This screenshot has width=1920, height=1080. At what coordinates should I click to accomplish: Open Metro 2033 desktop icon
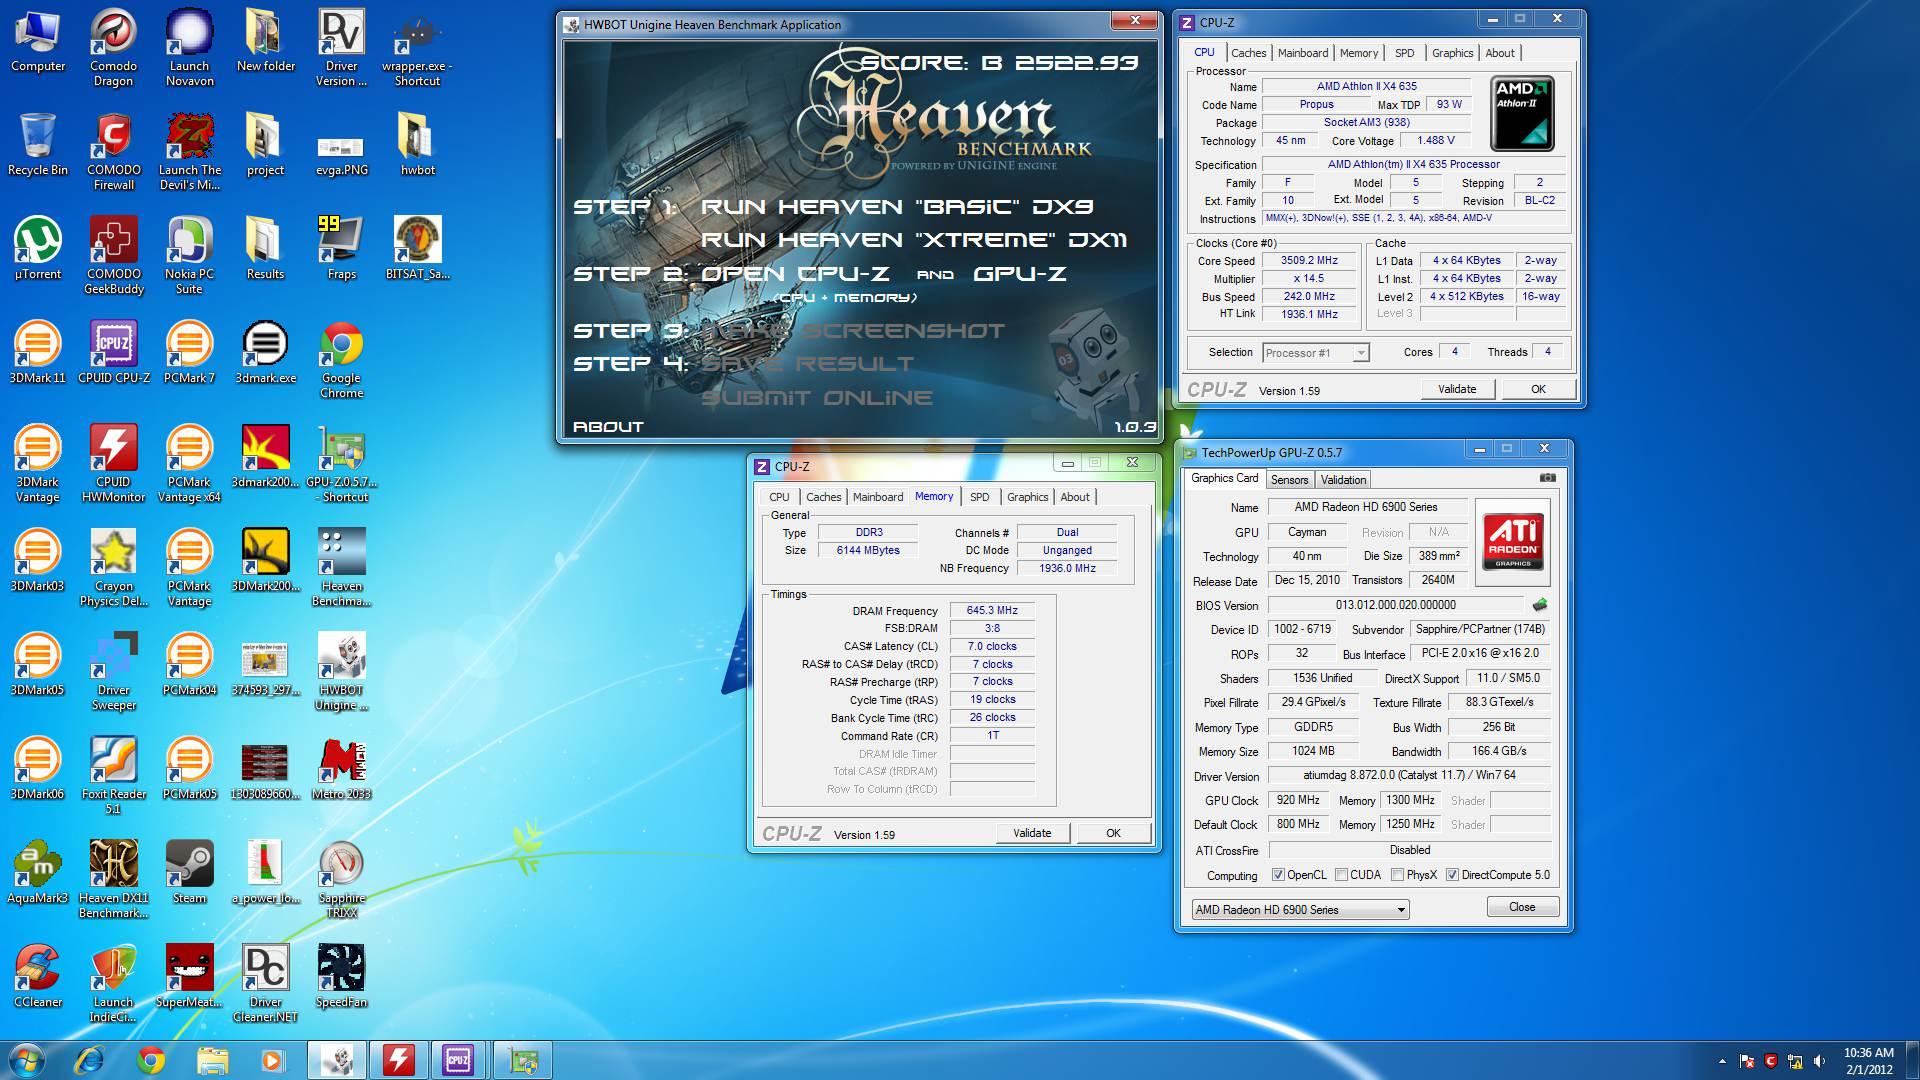tap(342, 769)
